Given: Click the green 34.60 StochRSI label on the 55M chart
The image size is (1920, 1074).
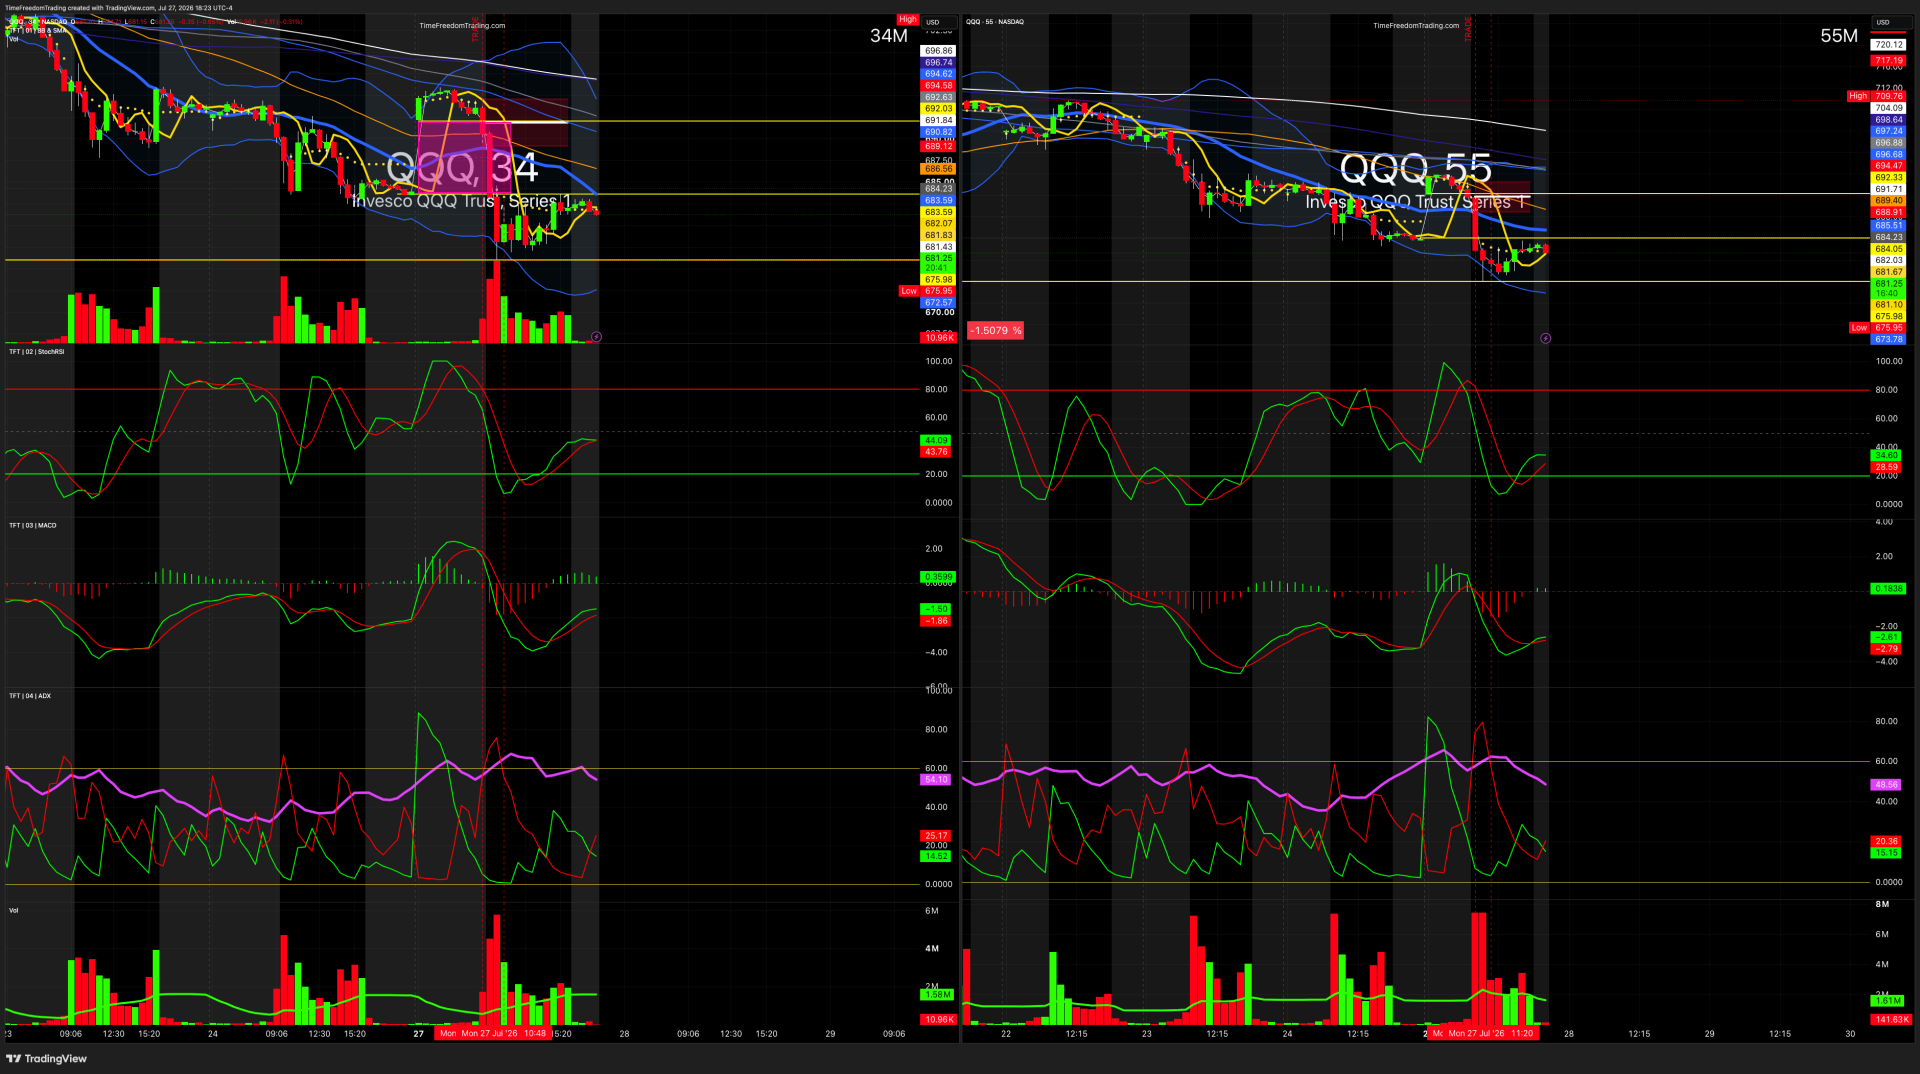Looking at the screenshot, I should [1886, 456].
